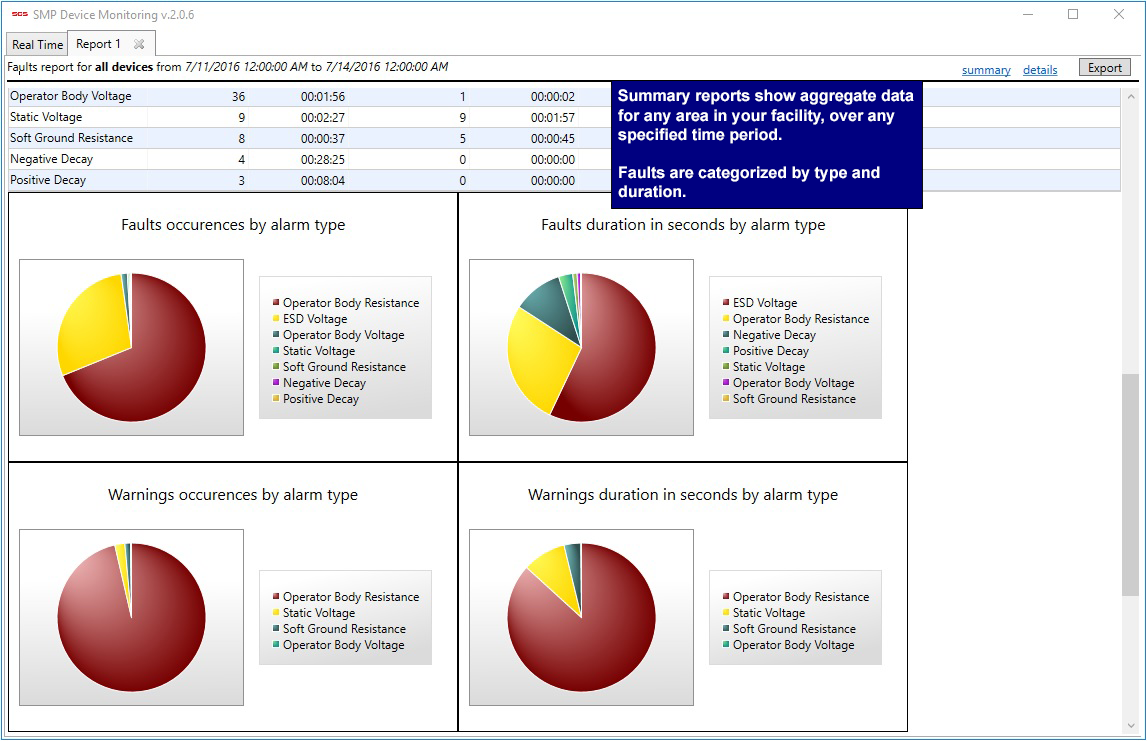Open the summary report link
Screen dimensions: 1147x741
tap(985, 70)
